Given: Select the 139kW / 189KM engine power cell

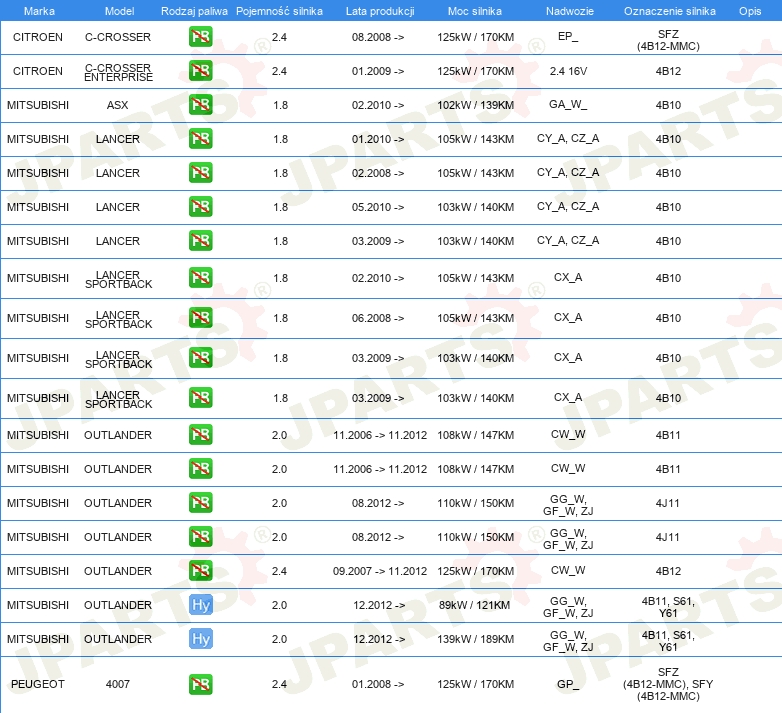Looking at the screenshot, I should [x=476, y=639].
